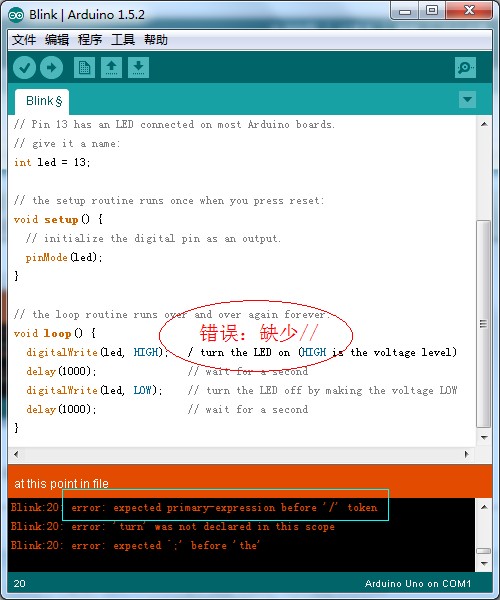Create a new sketch with the page icon

[x=84, y=68]
